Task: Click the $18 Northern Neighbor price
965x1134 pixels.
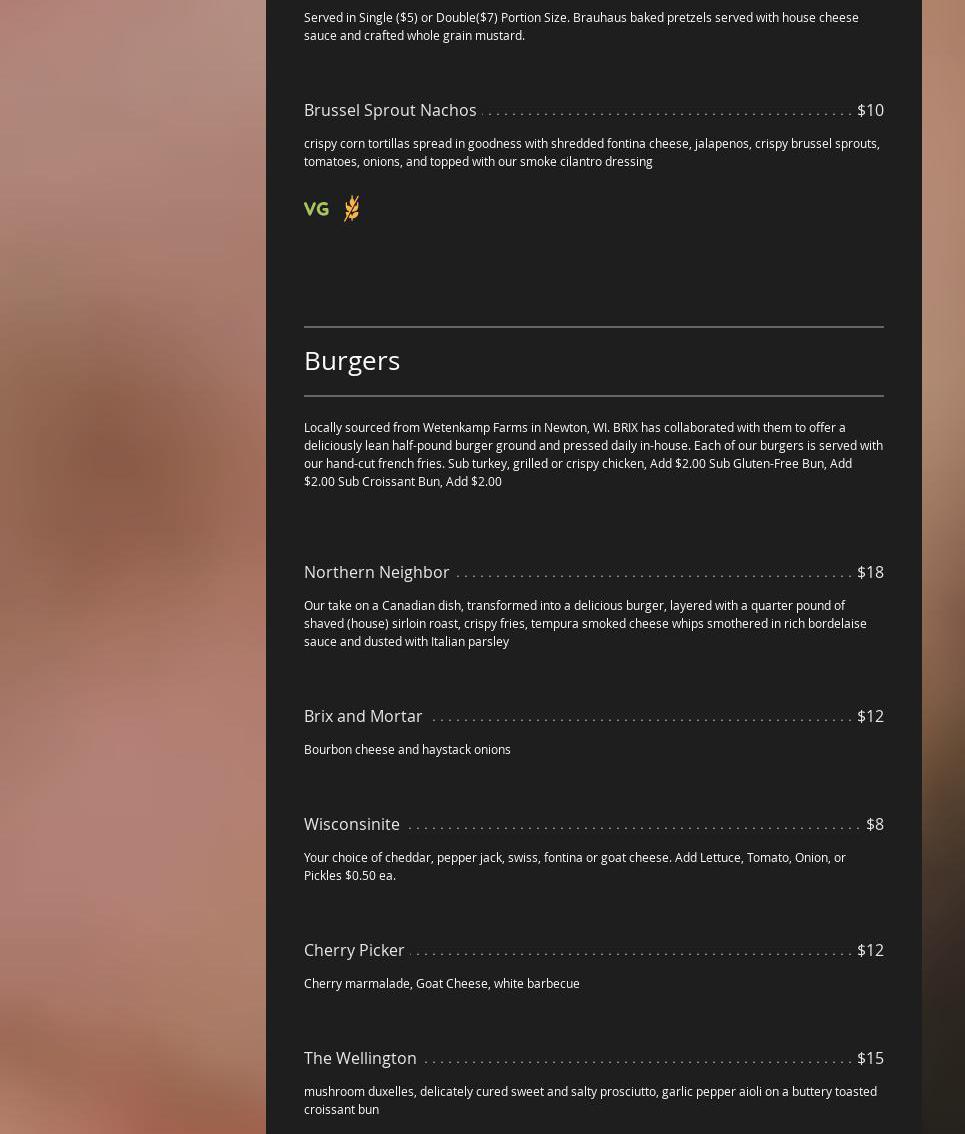Action: (870, 572)
